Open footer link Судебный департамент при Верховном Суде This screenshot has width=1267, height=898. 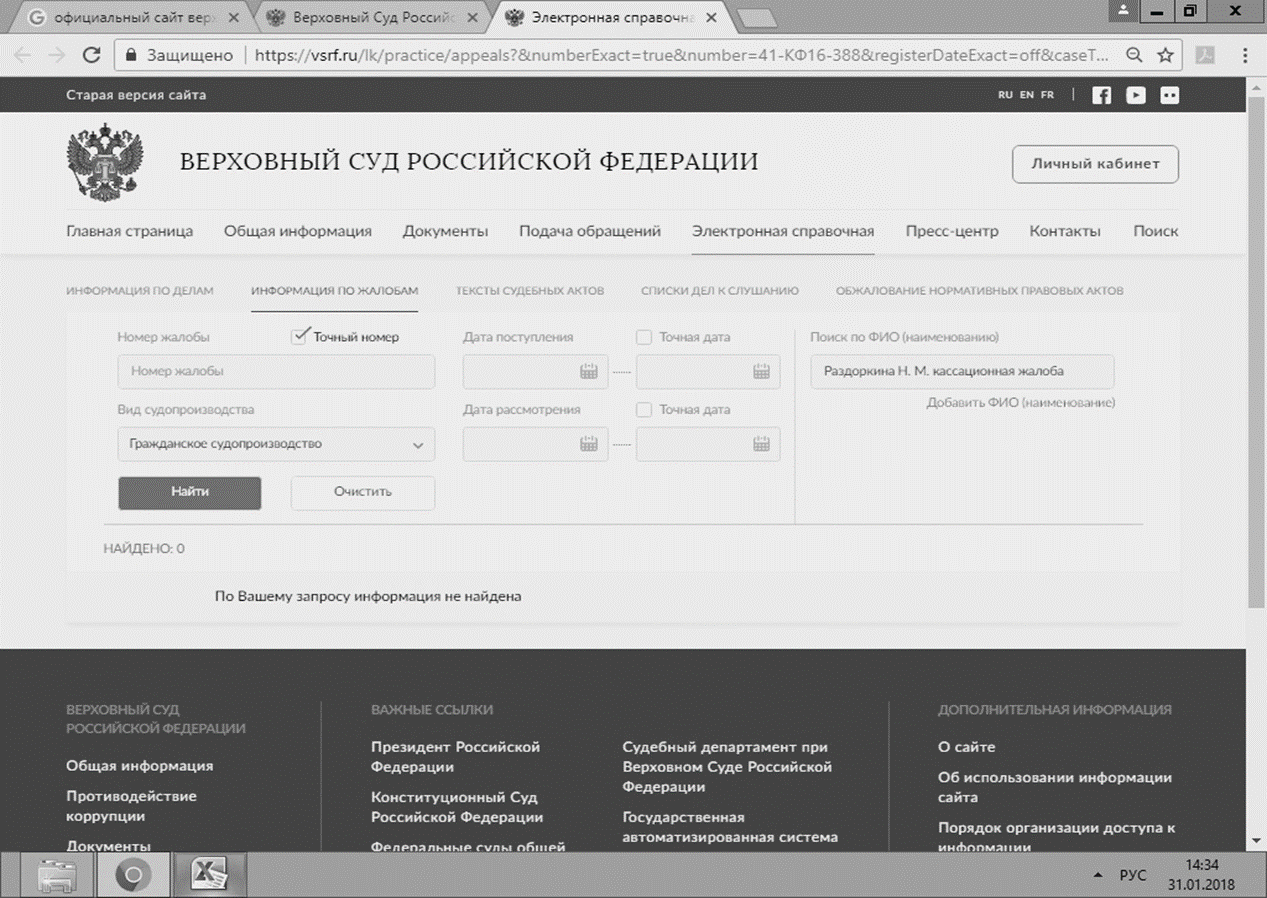pos(727,767)
